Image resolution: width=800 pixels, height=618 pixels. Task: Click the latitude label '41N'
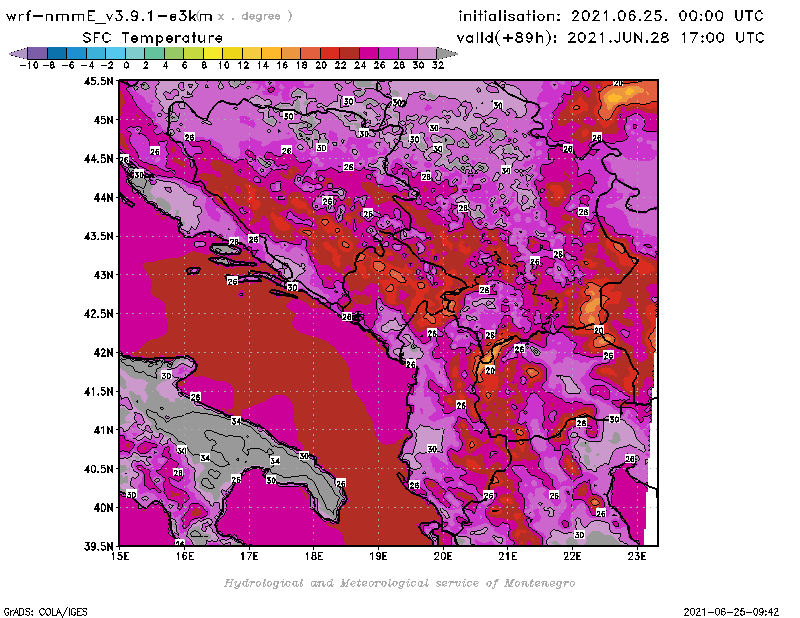click(103, 430)
